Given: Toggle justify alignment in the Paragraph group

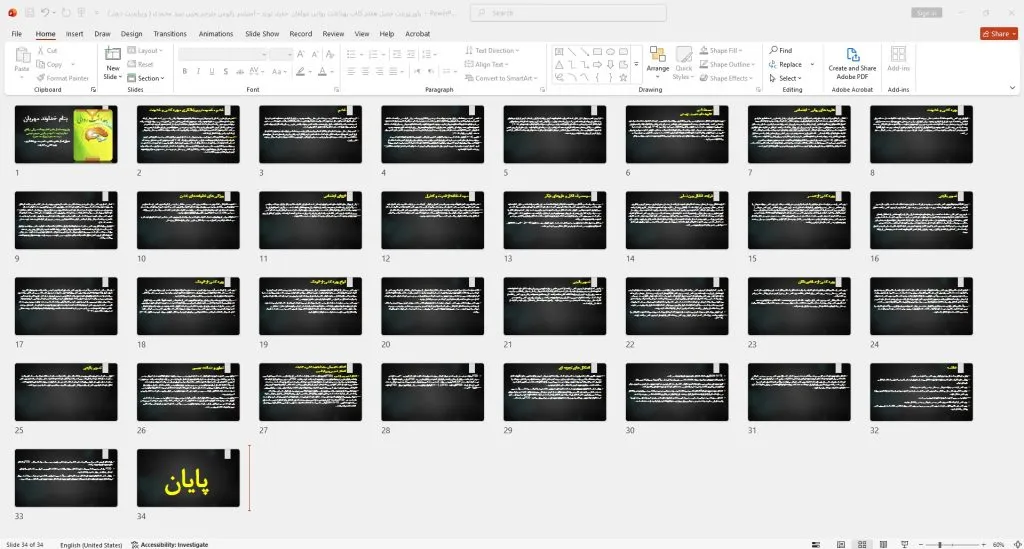Looking at the screenshot, I should (x=393, y=71).
